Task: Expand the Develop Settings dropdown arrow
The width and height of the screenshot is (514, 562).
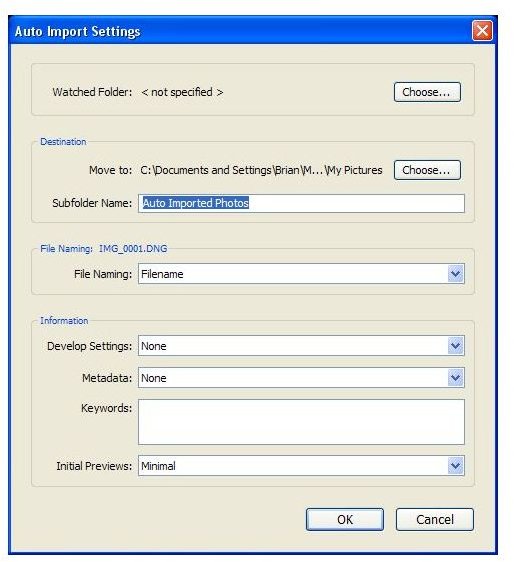Action: coord(456,346)
